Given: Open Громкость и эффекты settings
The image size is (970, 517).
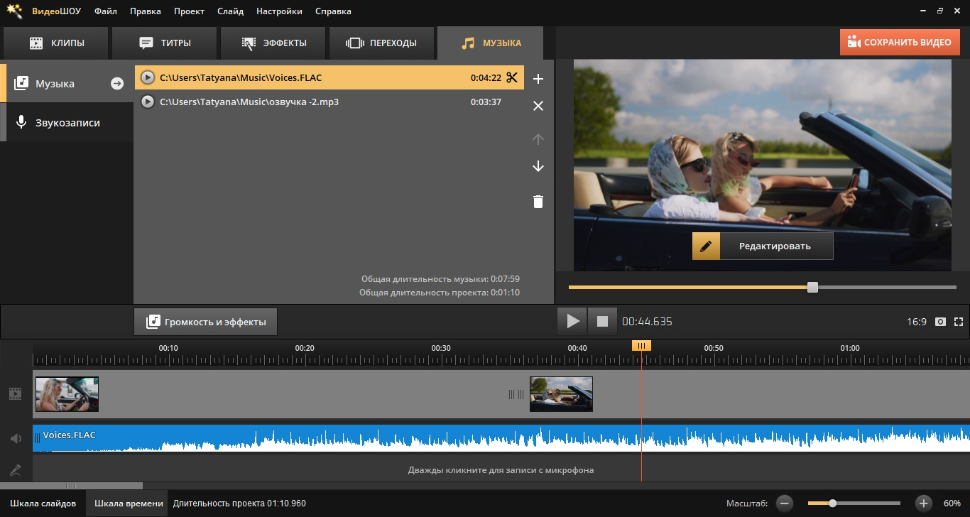Looking at the screenshot, I should (206, 322).
